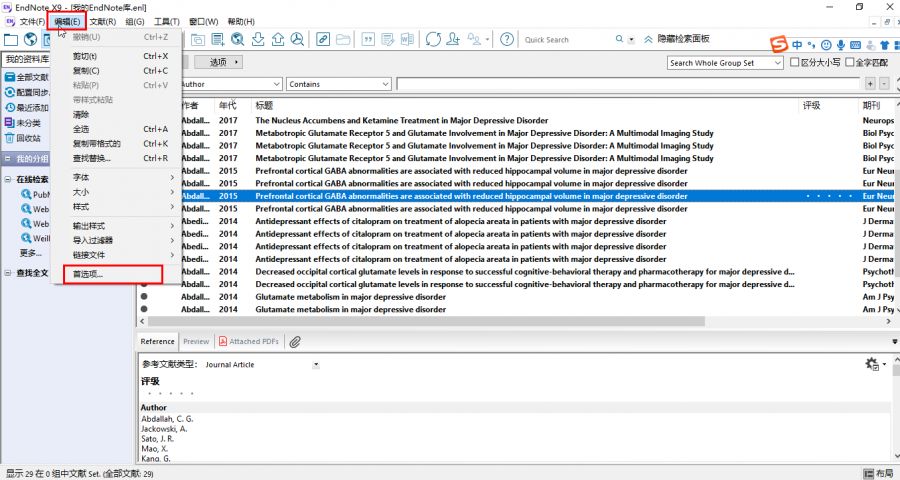The image size is (900, 480).
Task: Switch to the Preview tab
Action: [196, 341]
